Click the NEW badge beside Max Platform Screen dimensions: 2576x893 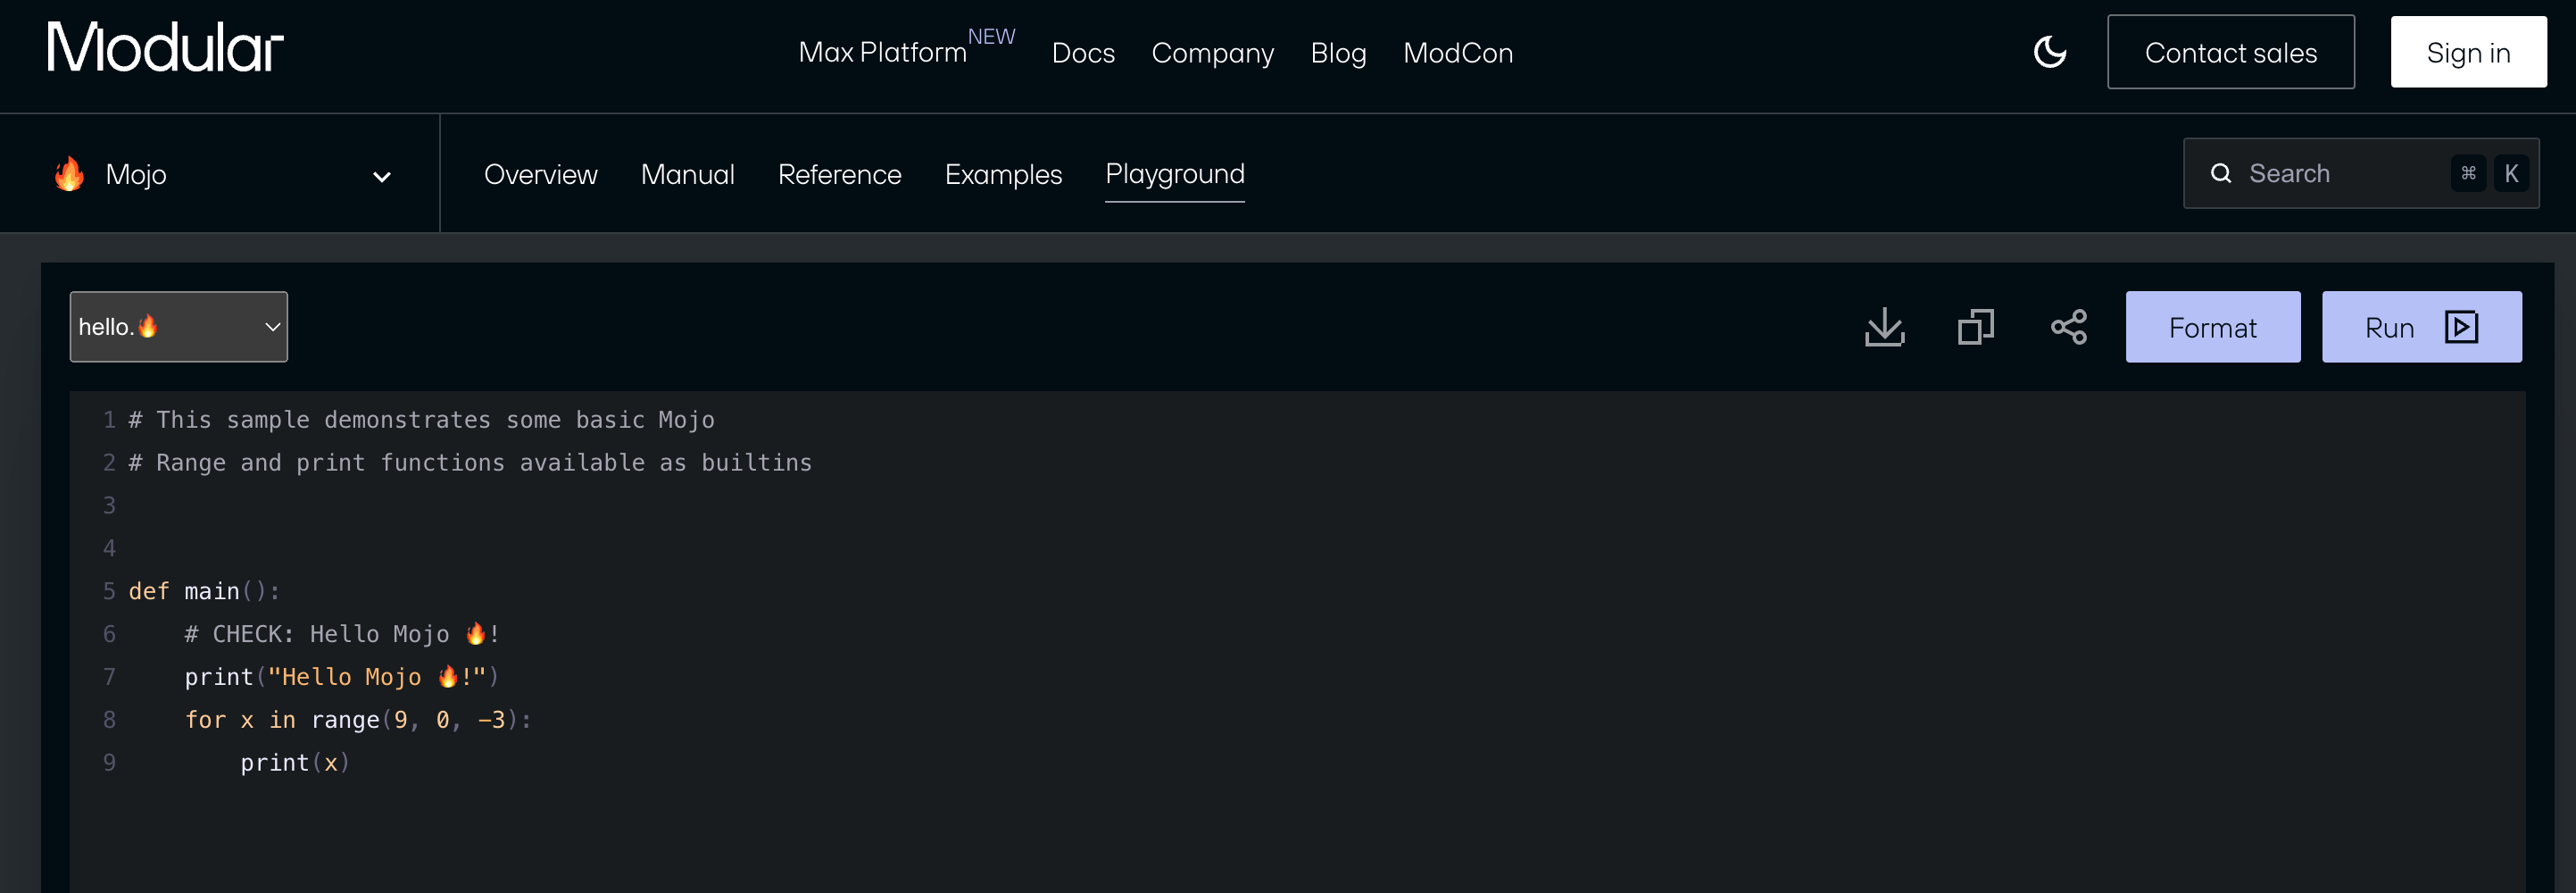click(x=991, y=37)
